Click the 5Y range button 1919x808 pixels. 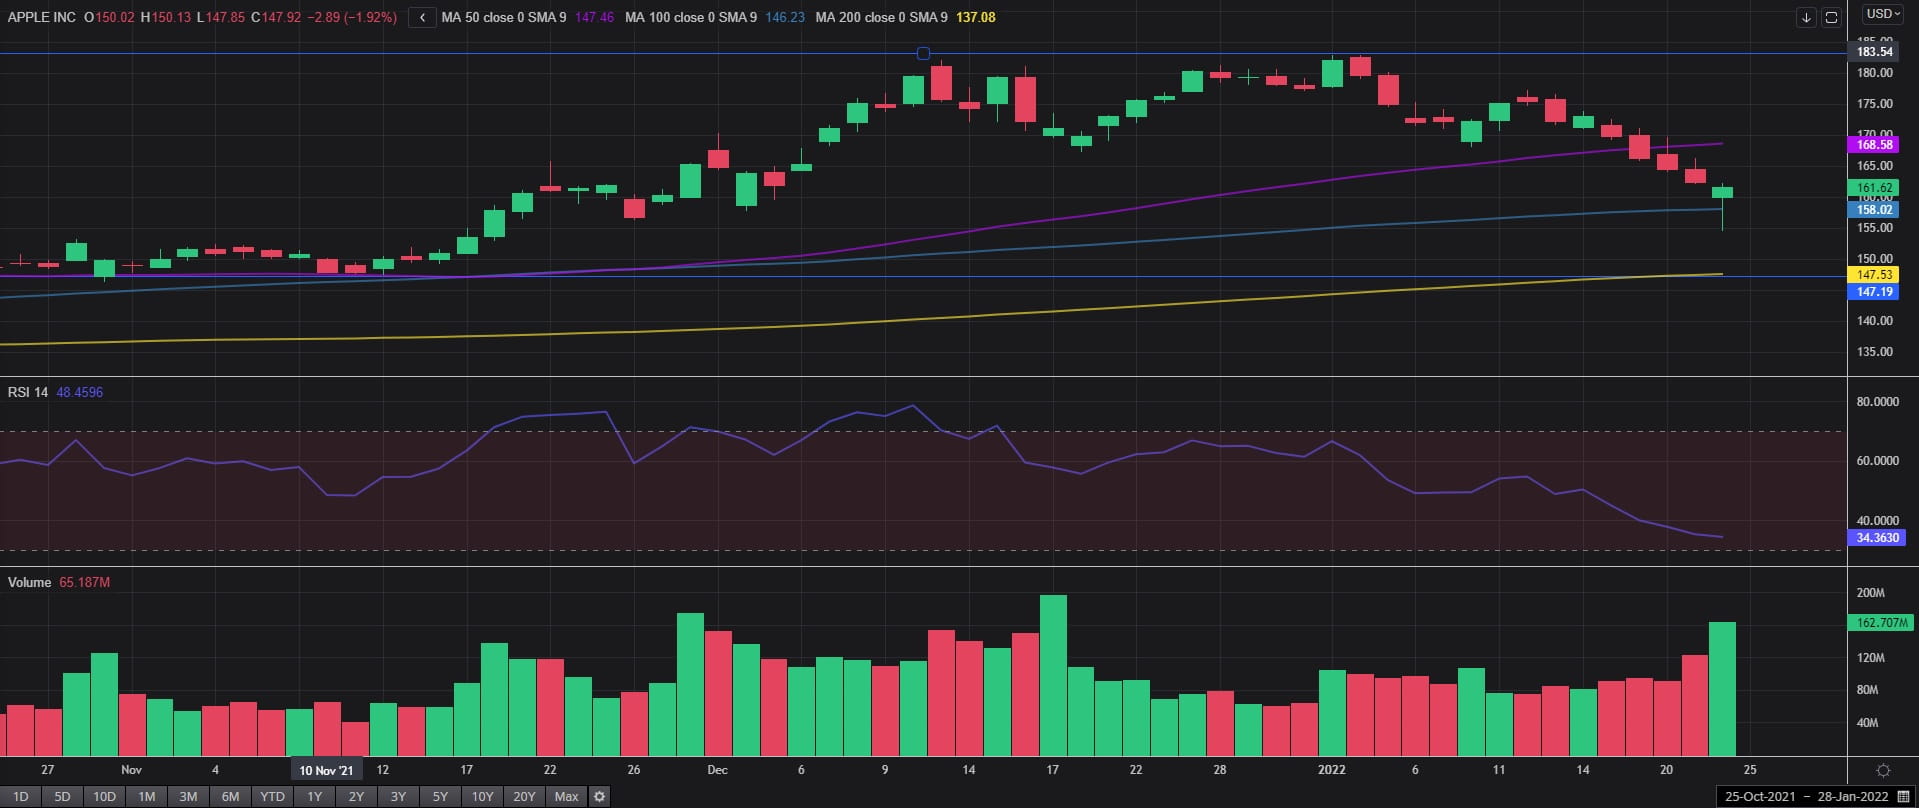tap(440, 797)
